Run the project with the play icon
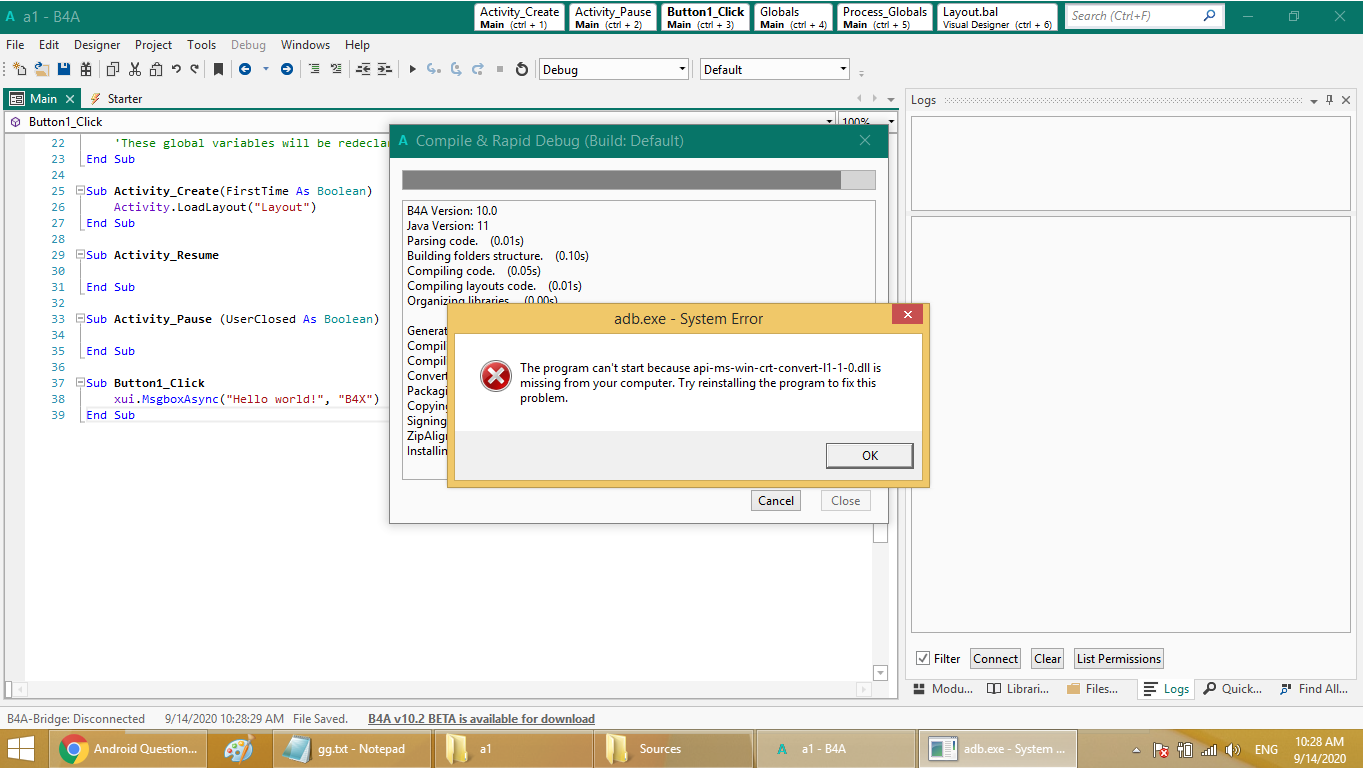 [x=412, y=69]
